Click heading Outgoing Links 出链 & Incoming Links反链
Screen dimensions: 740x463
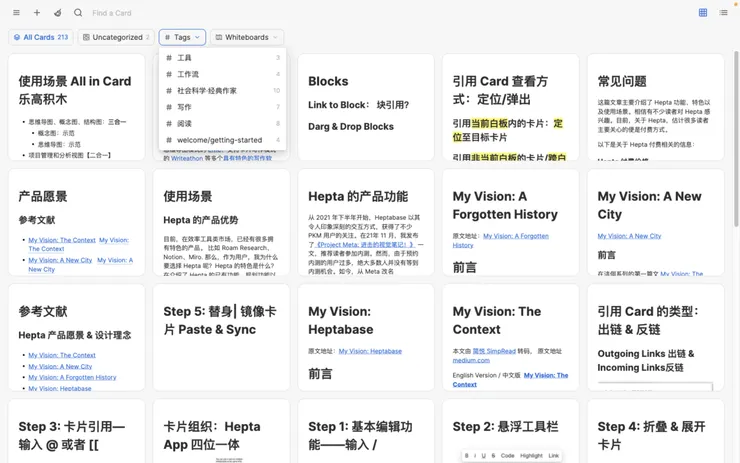point(646,361)
